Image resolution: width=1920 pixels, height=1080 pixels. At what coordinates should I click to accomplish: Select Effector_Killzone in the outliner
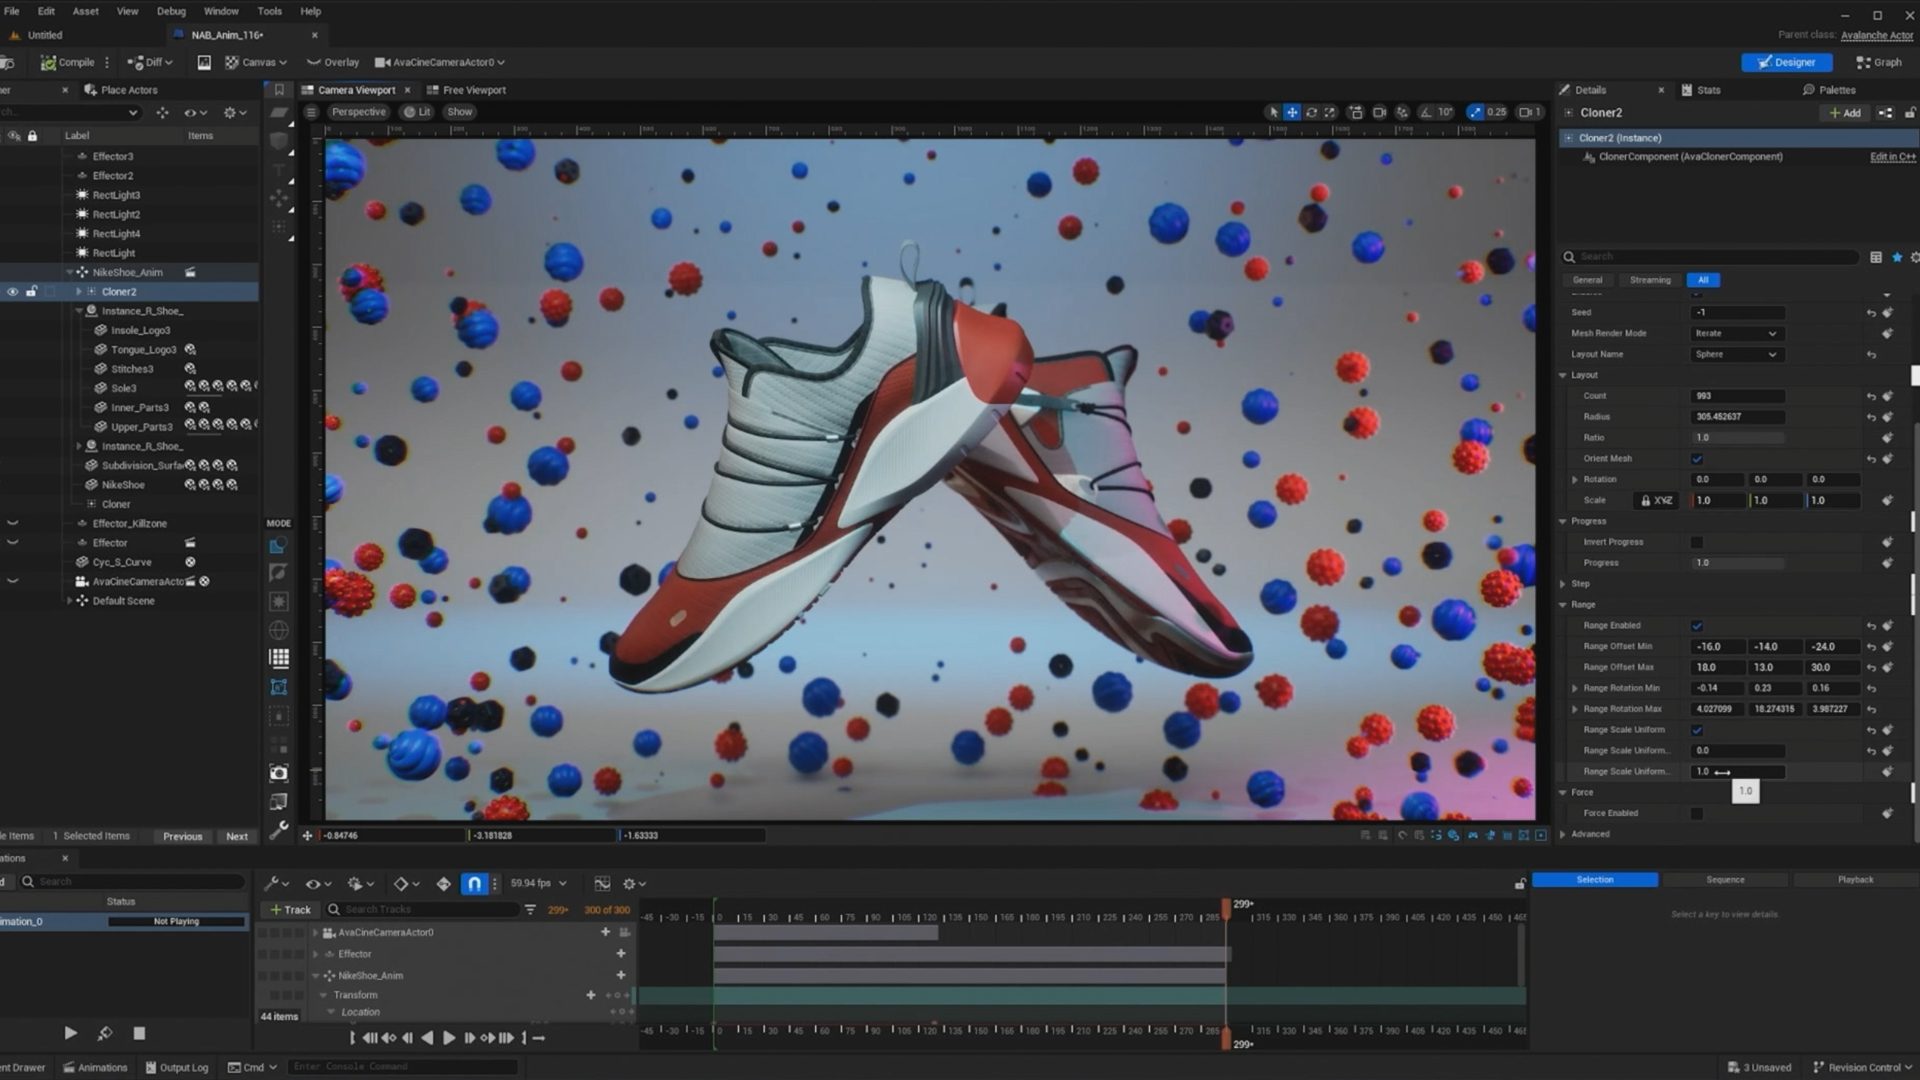click(x=130, y=524)
